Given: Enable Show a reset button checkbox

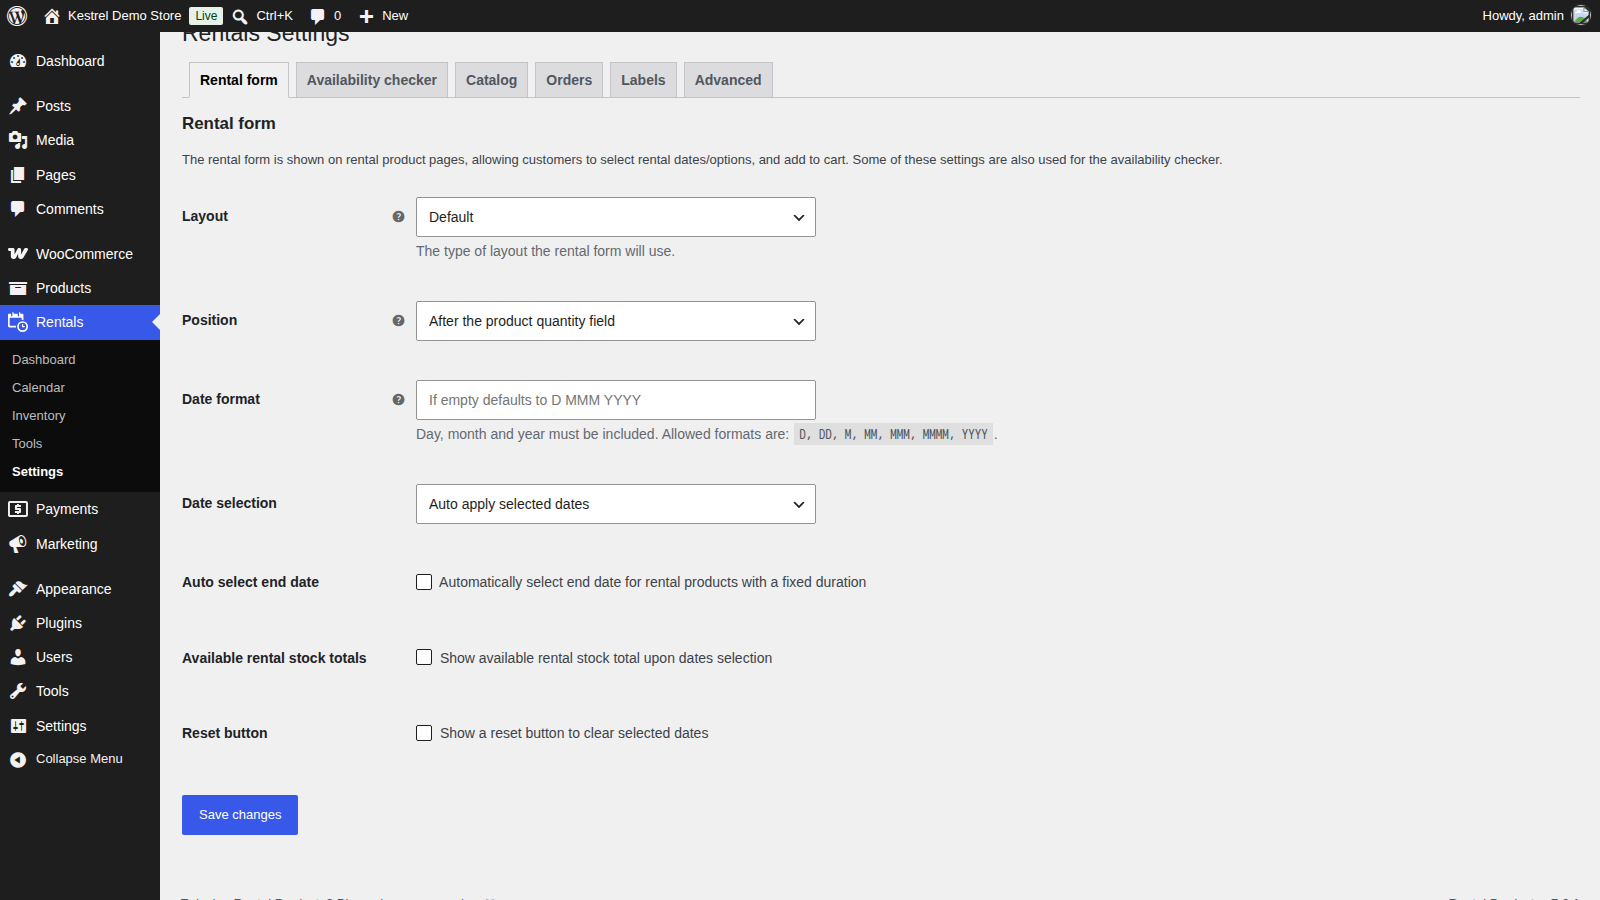Looking at the screenshot, I should pyautogui.click(x=424, y=733).
